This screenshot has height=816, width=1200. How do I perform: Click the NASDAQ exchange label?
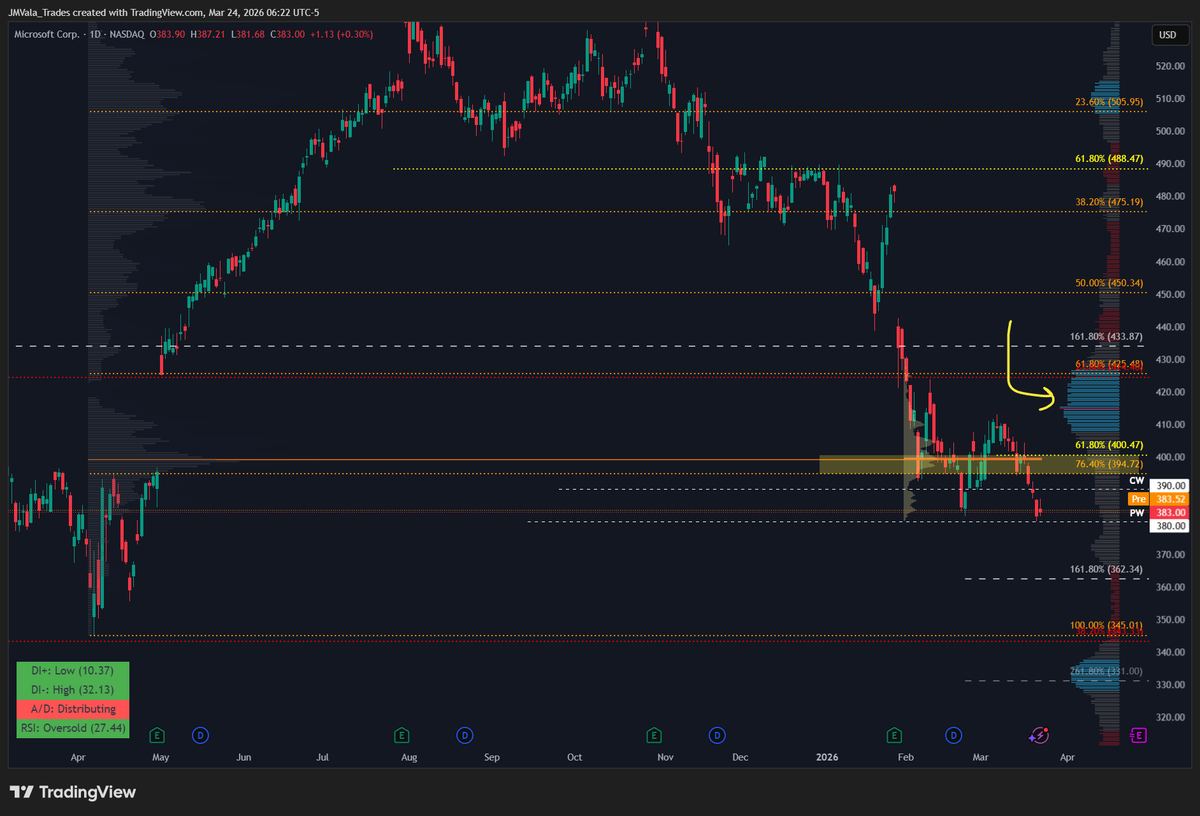point(128,35)
